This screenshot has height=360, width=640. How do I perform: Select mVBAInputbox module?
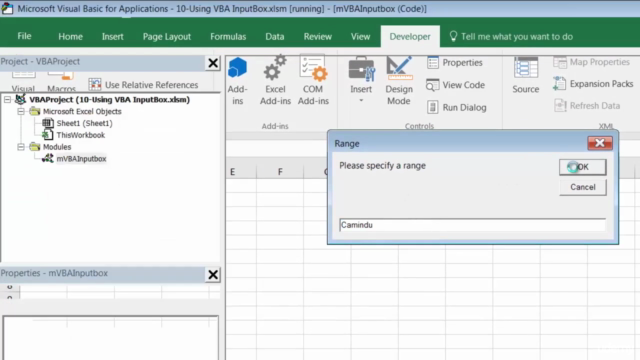pos(81,159)
